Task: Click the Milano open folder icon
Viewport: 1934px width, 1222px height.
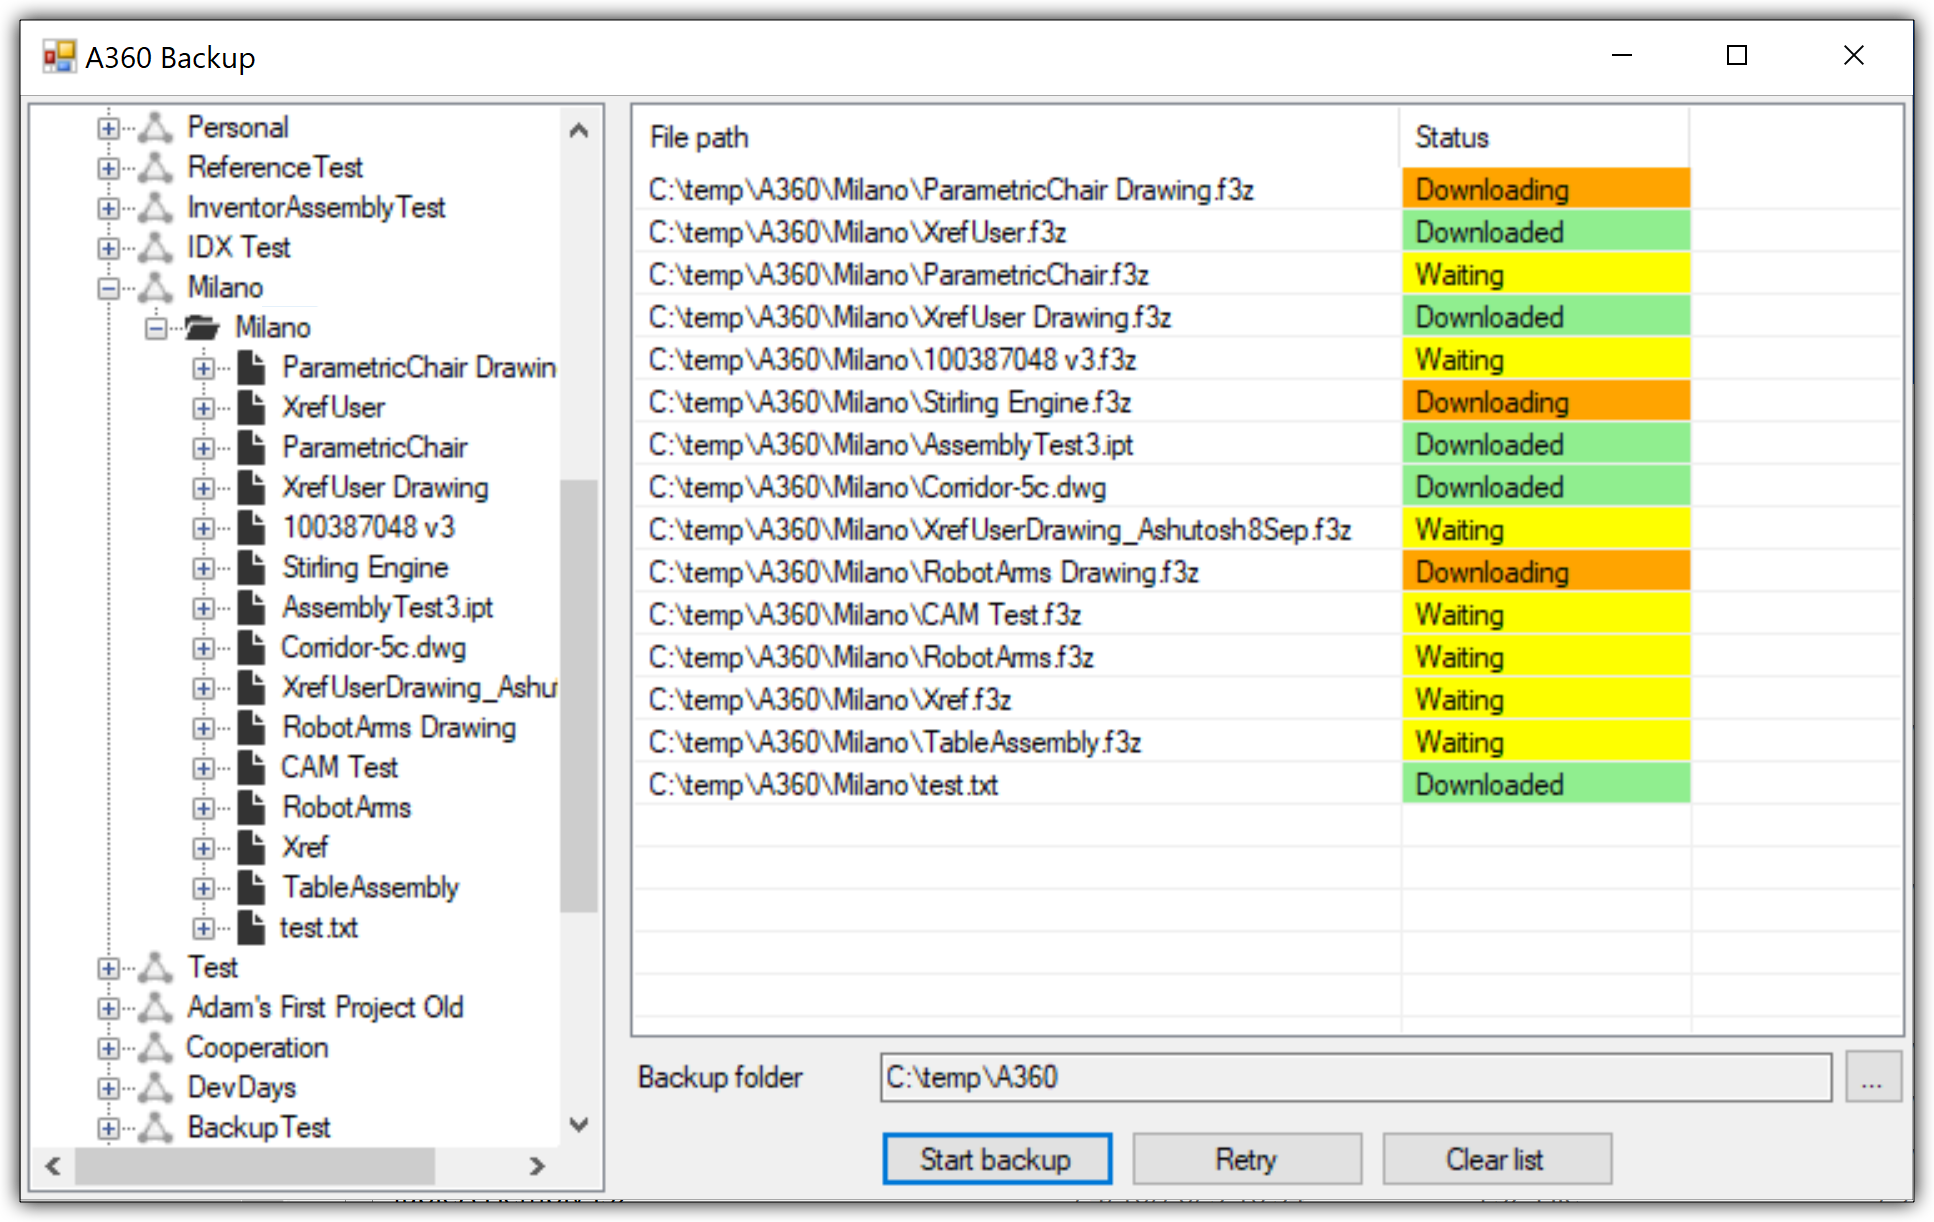Action: pyautogui.click(x=202, y=327)
